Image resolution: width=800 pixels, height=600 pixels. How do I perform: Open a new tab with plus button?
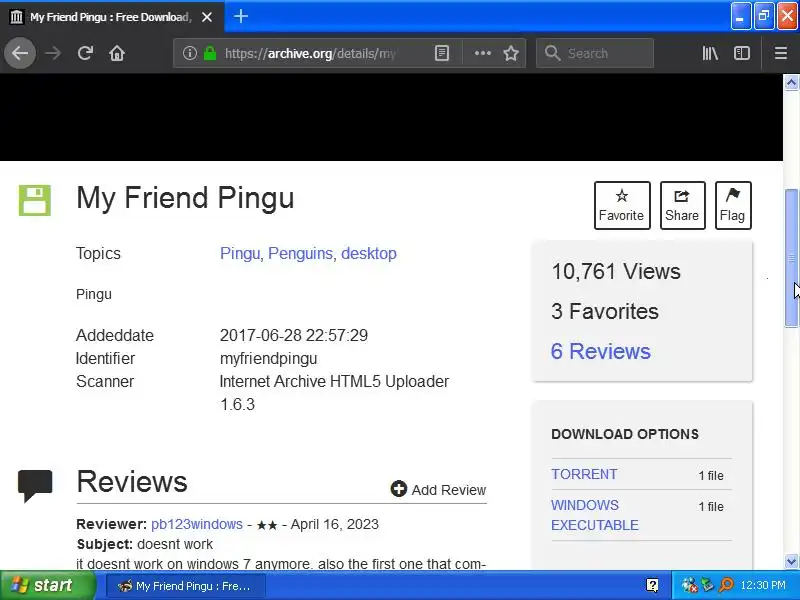click(241, 16)
